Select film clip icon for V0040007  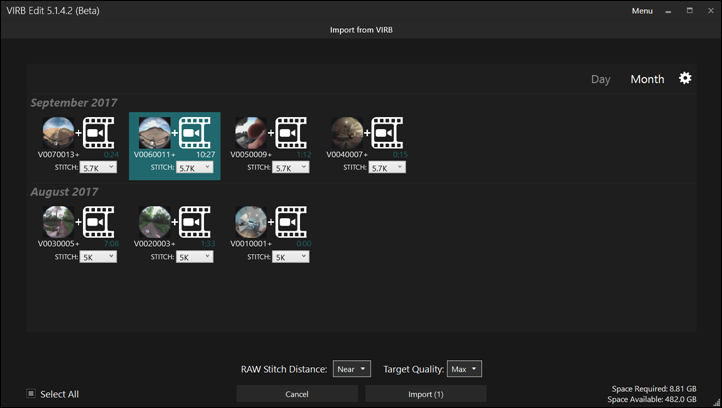pyautogui.click(x=387, y=133)
